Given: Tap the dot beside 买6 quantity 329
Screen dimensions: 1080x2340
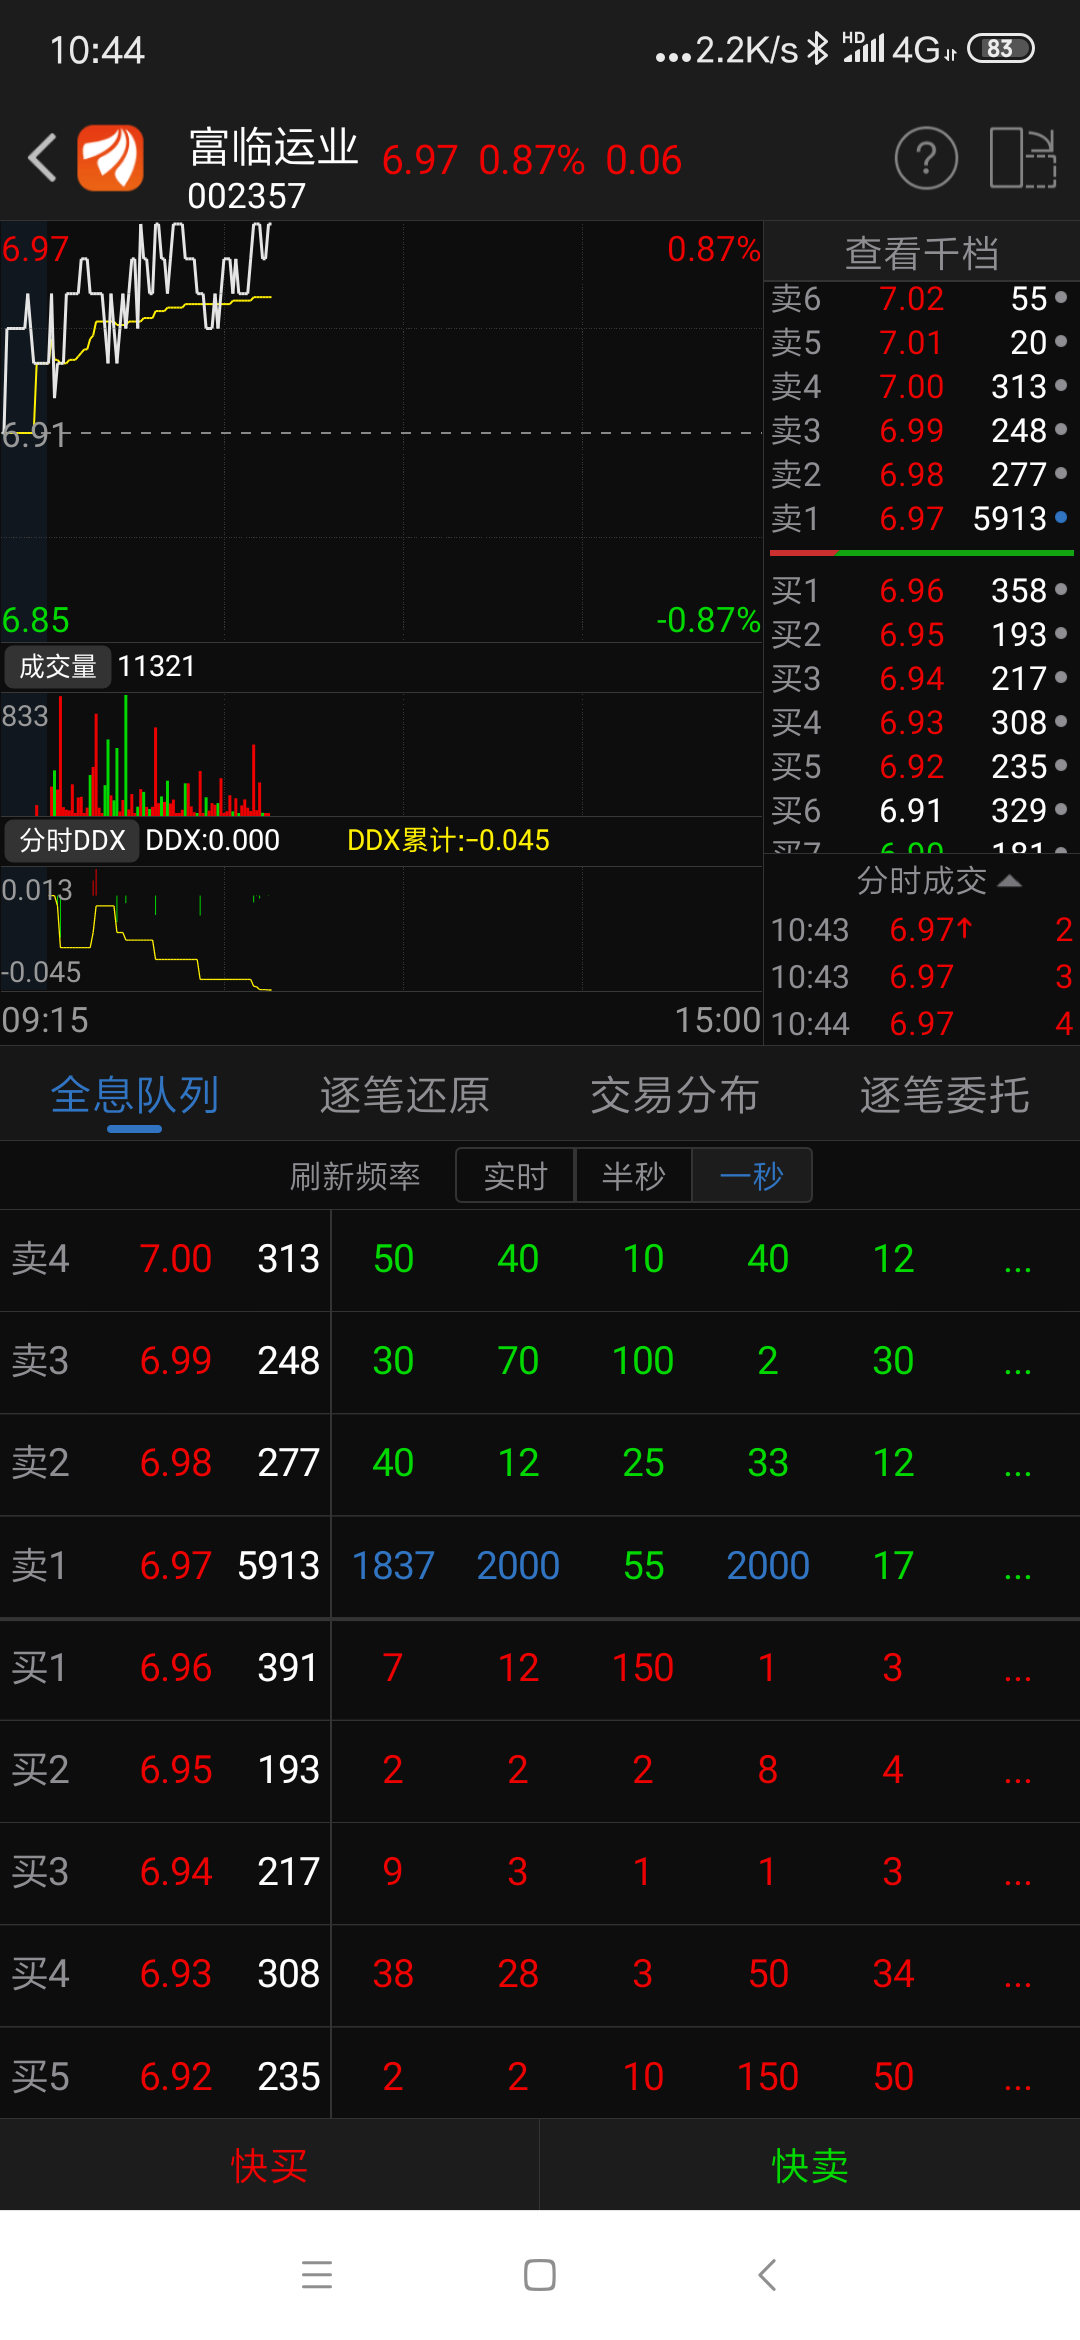Looking at the screenshot, I should tap(1061, 810).
